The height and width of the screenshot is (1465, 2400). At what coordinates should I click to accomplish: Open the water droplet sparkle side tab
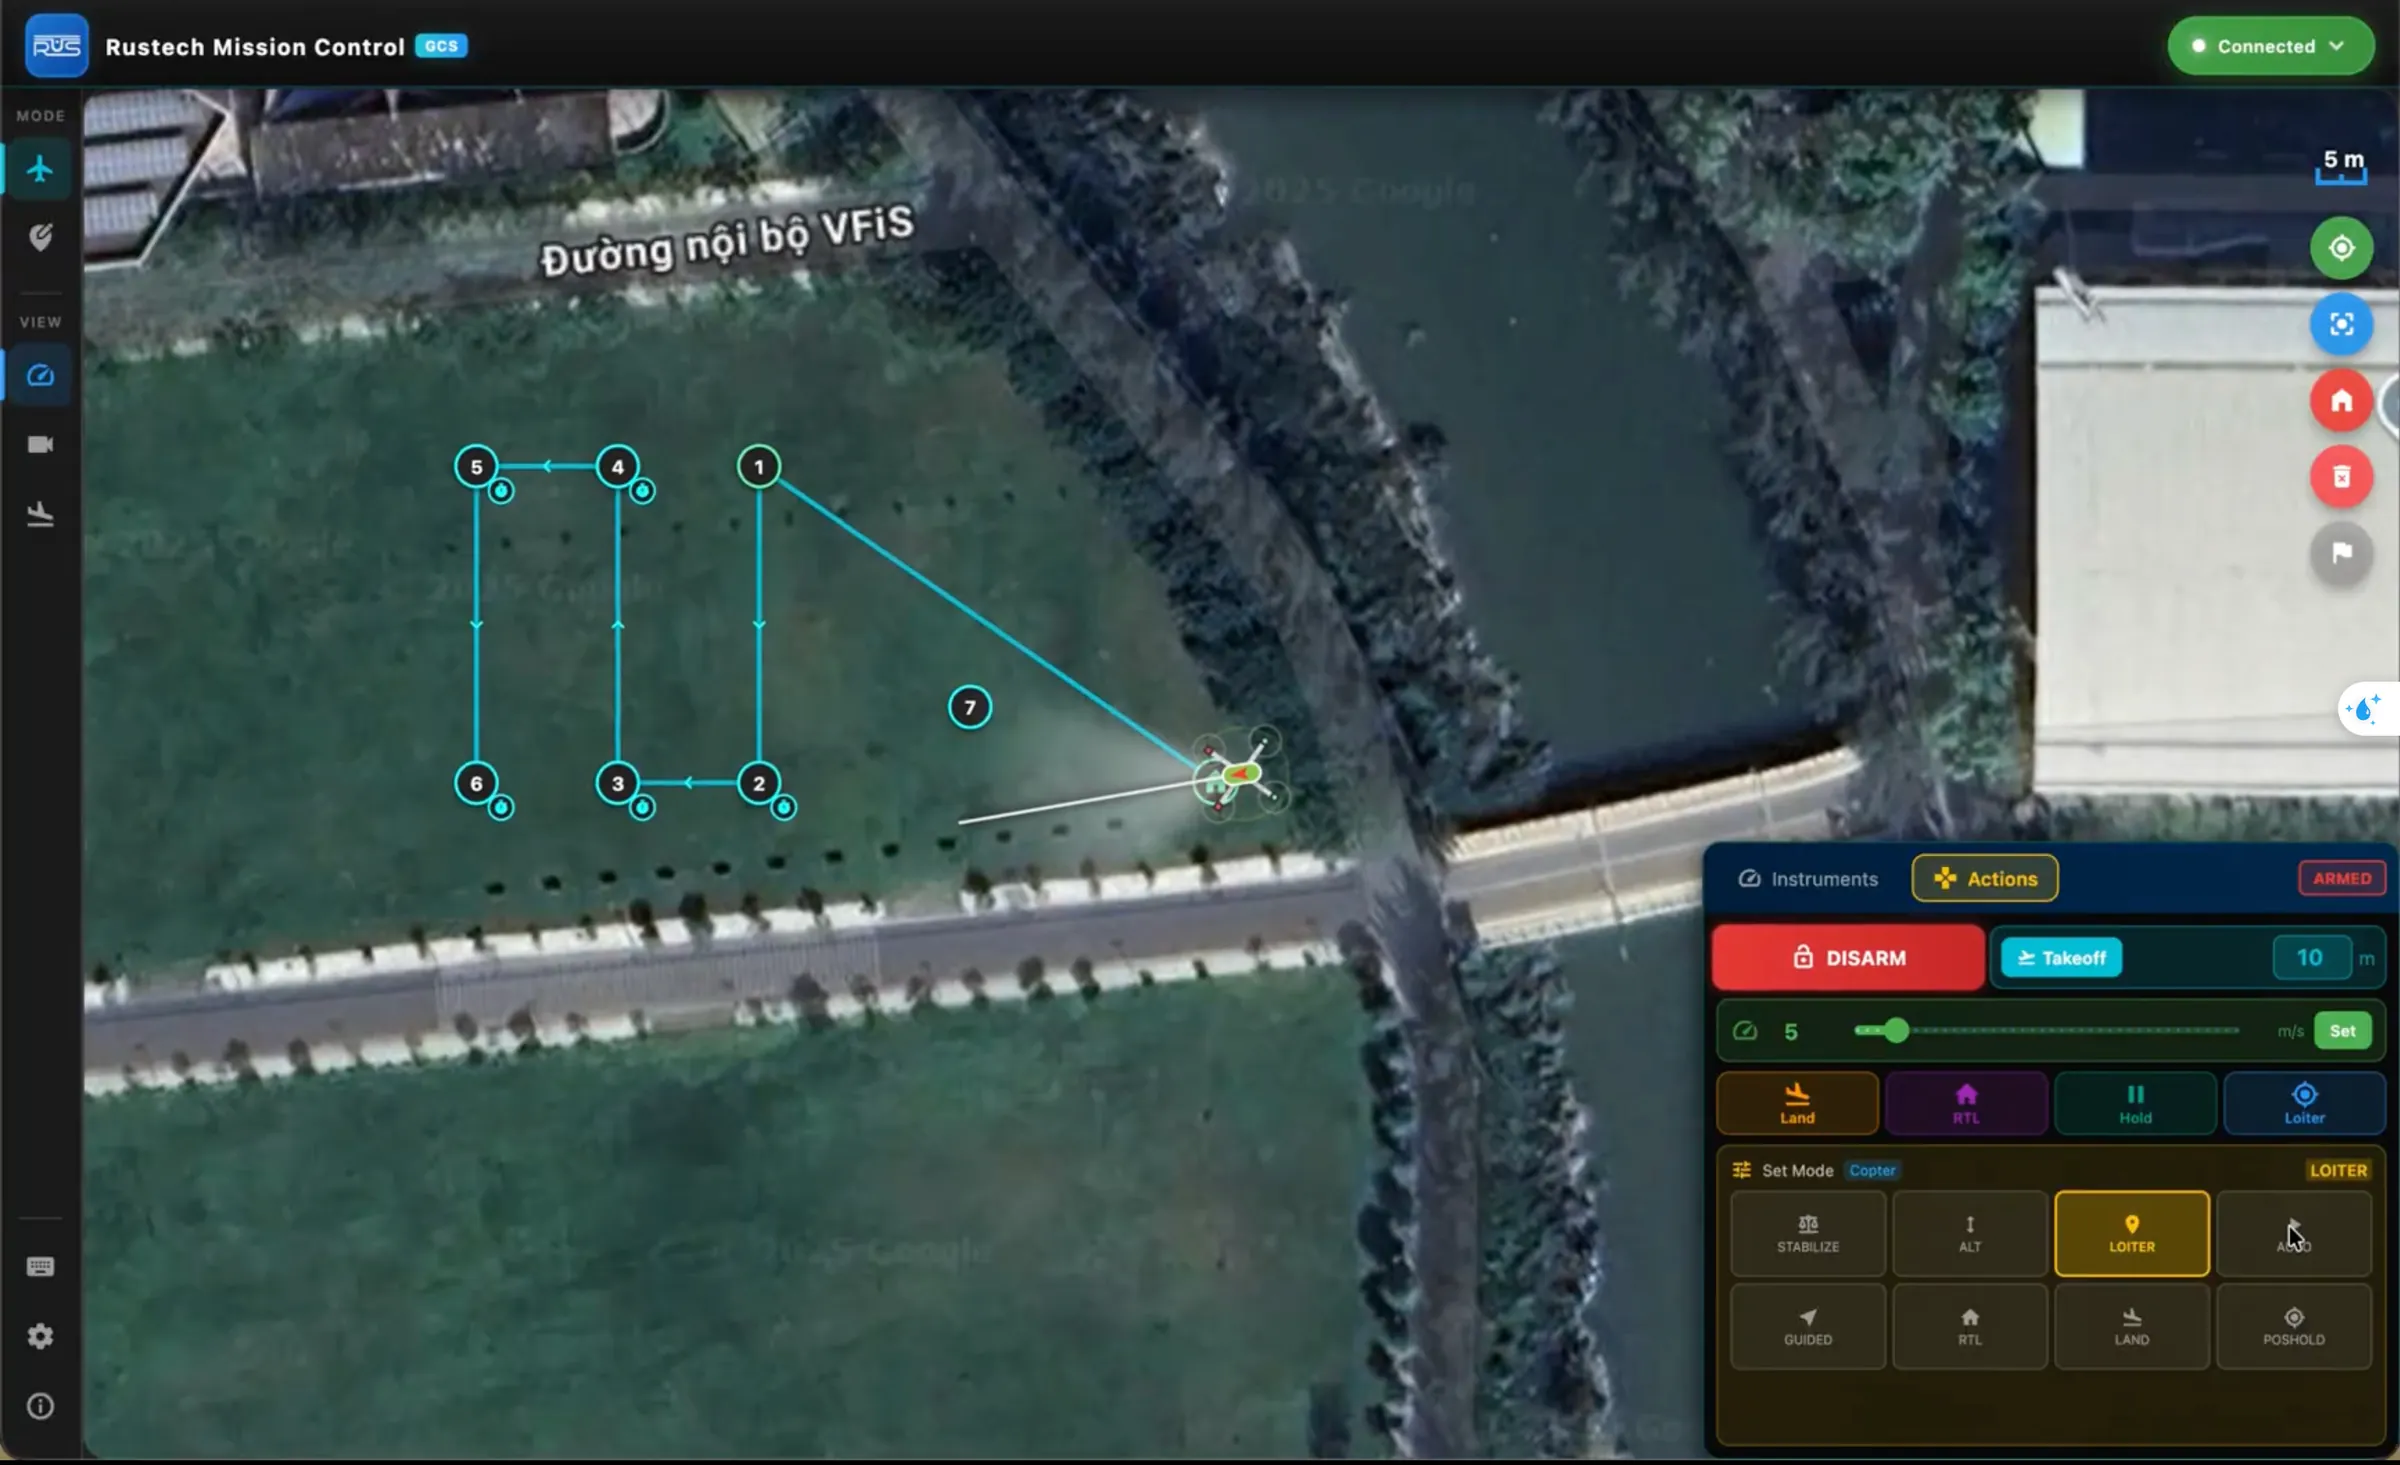(x=2367, y=709)
